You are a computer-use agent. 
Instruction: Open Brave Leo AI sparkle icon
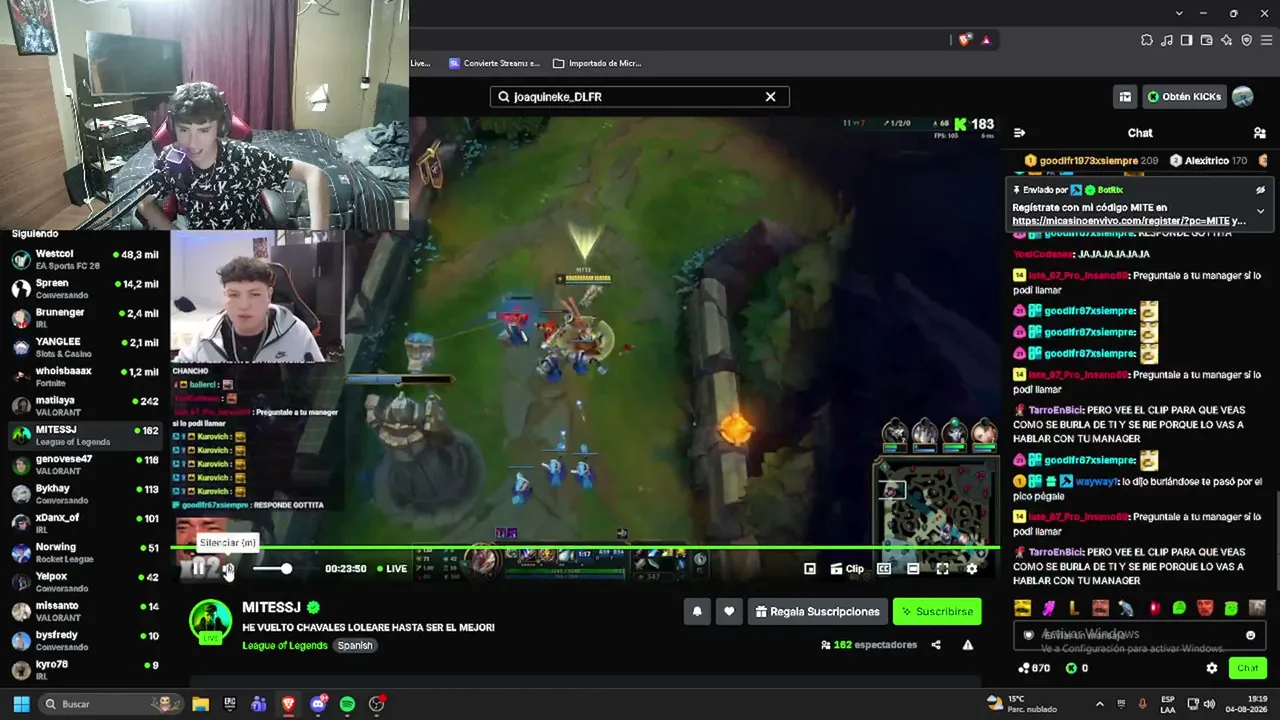point(1227,40)
